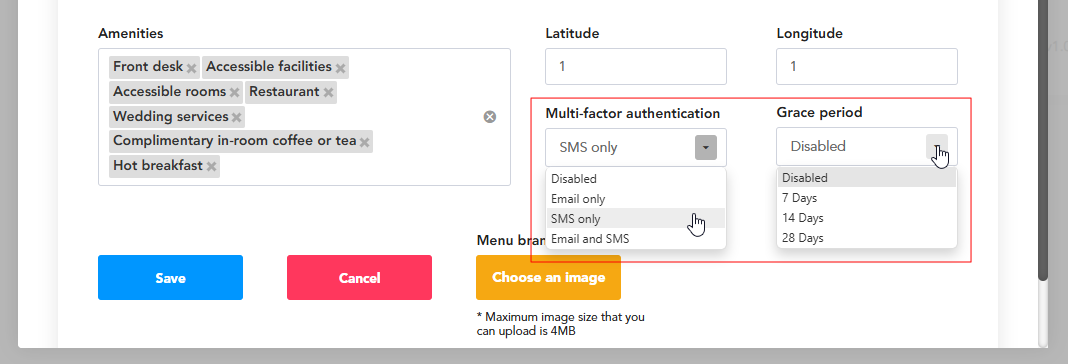This screenshot has height=364, width=1068.
Task: Remove the Accessible rooms amenity tag
Action: coord(234,92)
